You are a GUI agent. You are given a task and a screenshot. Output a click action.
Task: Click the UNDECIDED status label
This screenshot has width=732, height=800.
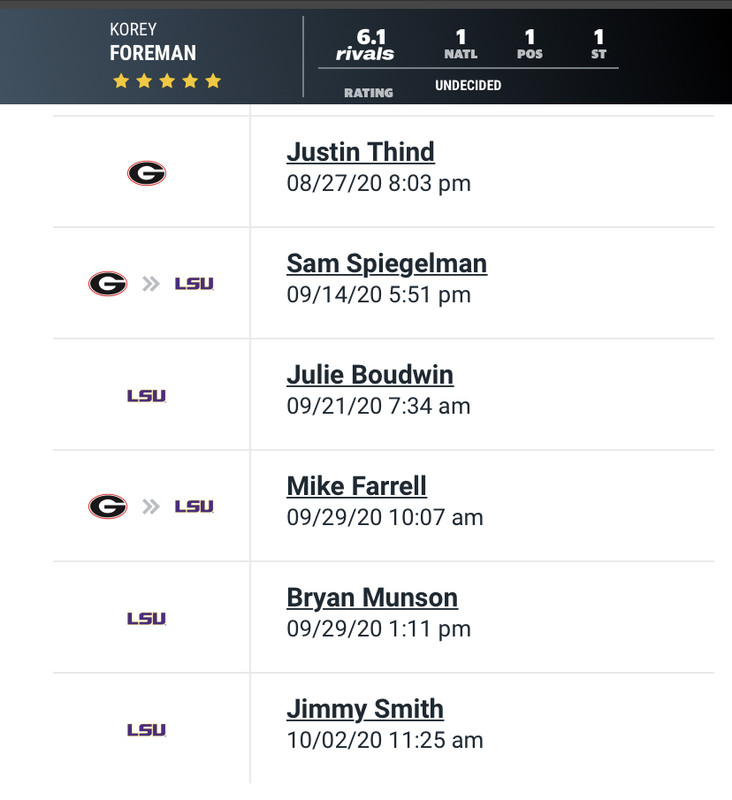tap(468, 86)
